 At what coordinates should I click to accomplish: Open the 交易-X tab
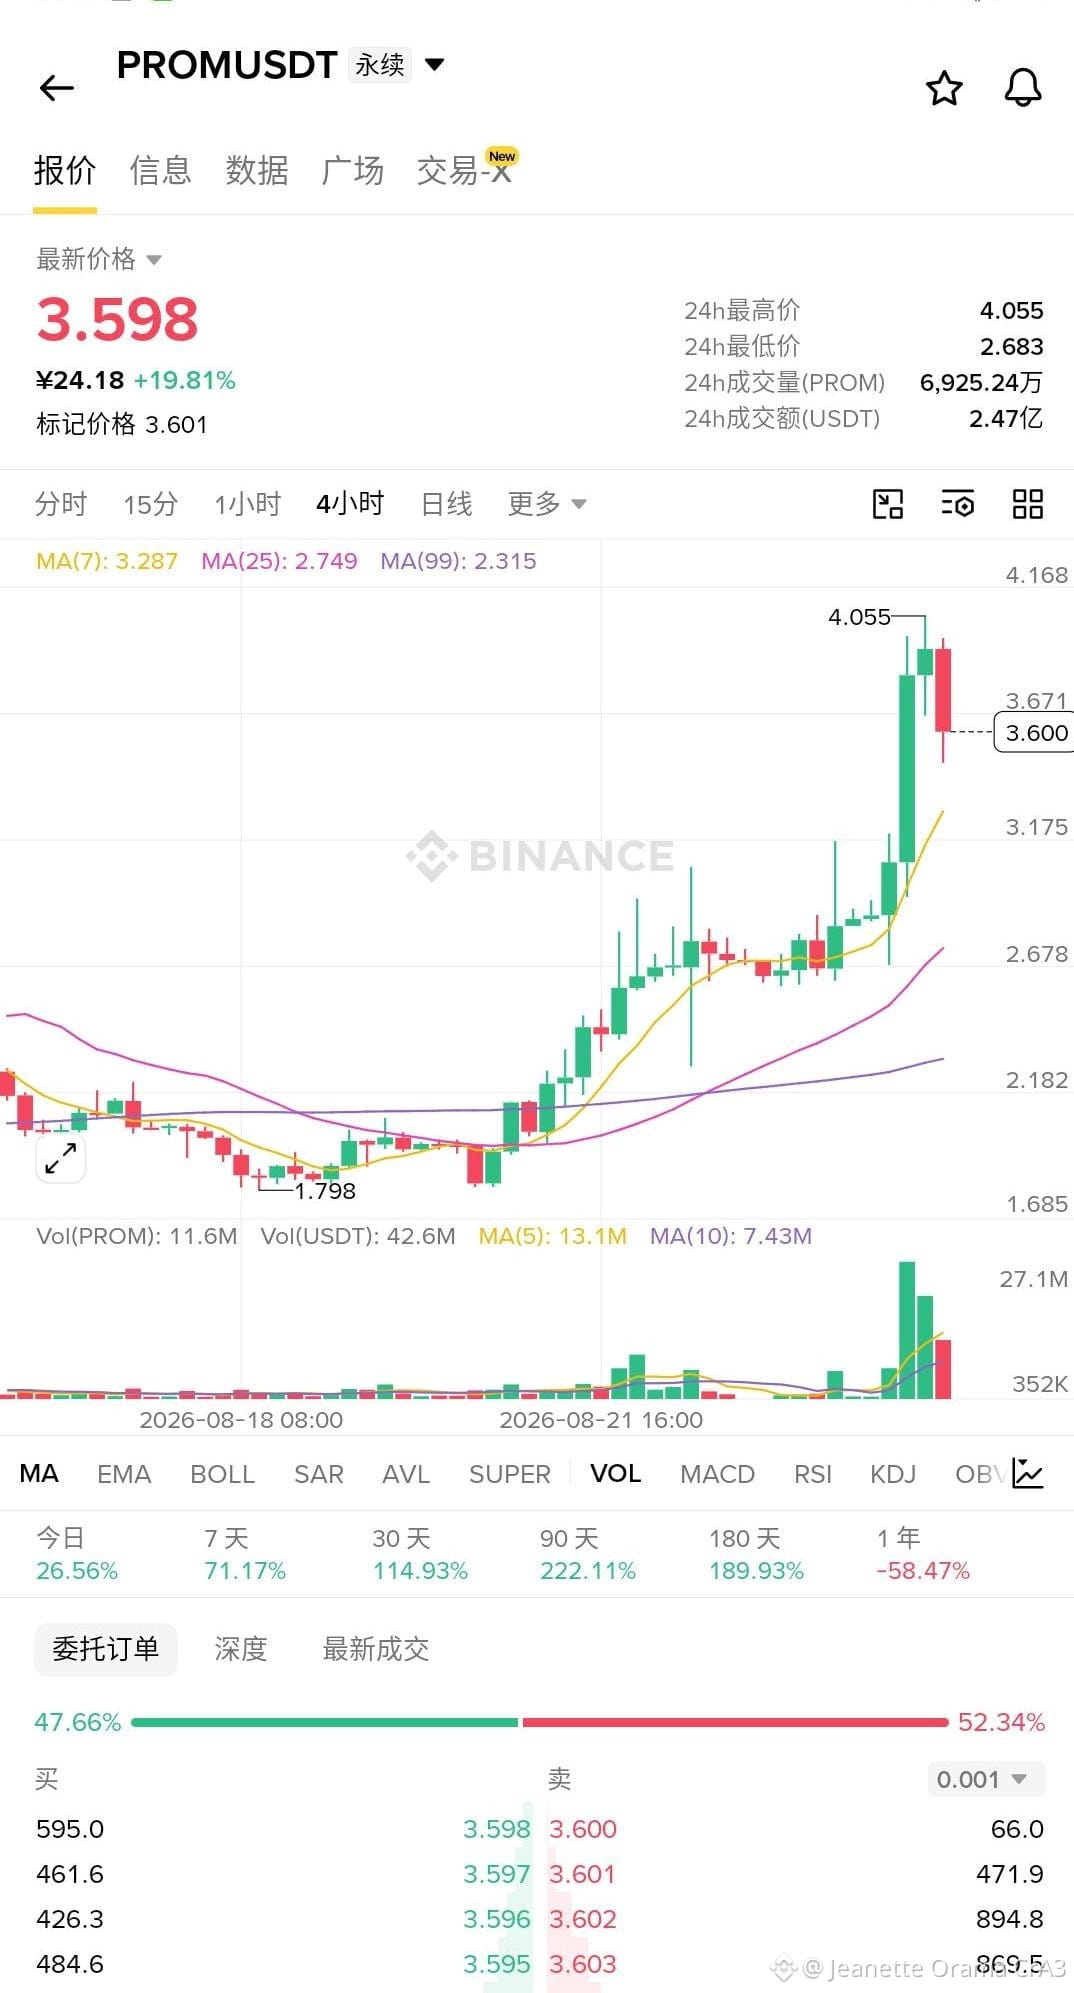465,169
